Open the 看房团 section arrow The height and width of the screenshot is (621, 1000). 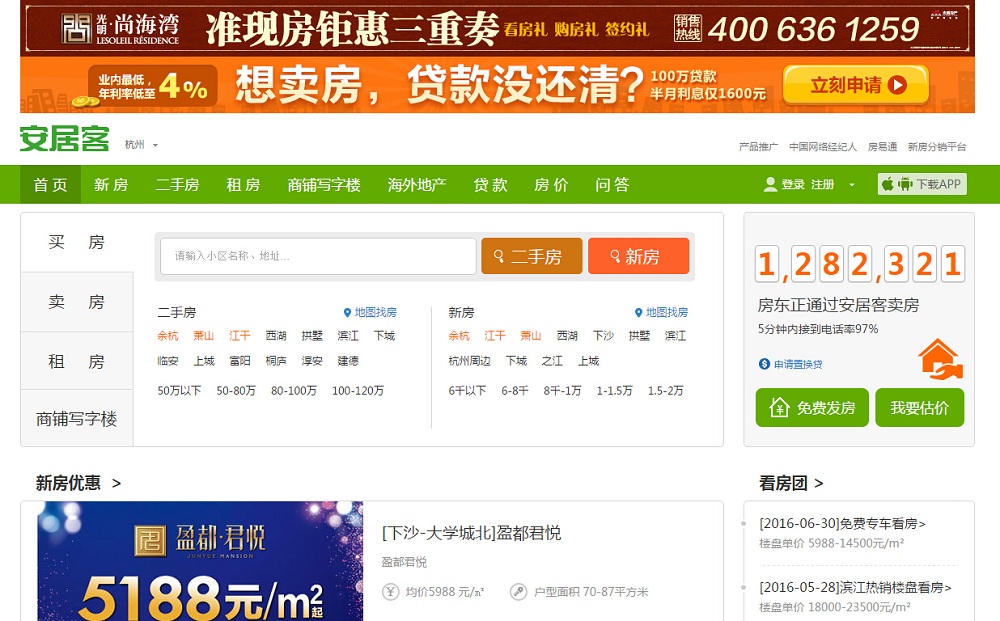819,483
